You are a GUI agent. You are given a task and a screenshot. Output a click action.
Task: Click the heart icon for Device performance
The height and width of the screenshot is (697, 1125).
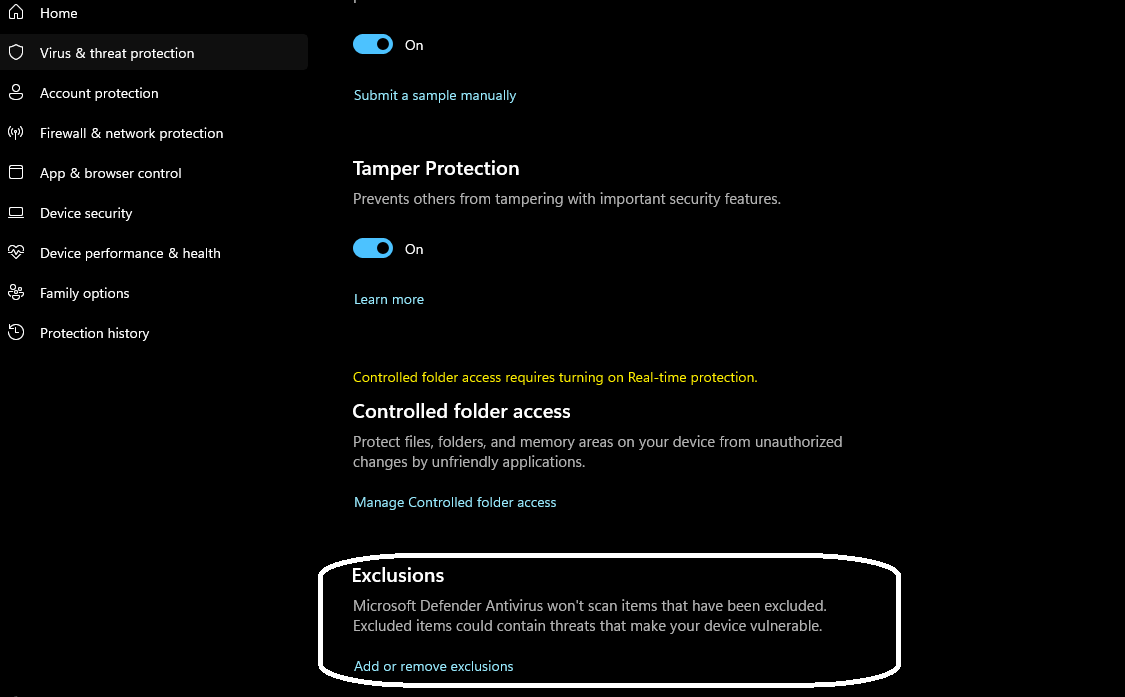pos(16,253)
